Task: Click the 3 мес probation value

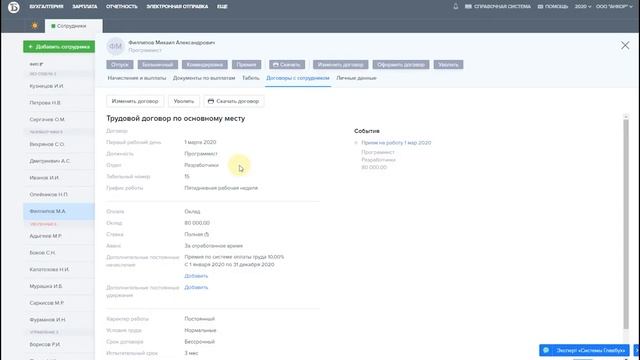Action: point(191,353)
